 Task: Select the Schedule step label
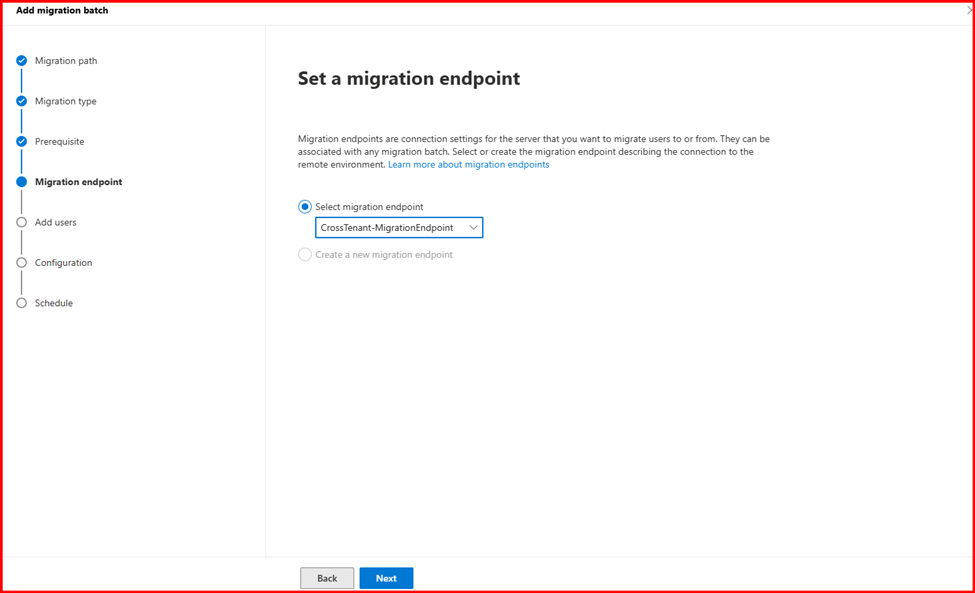click(x=54, y=303)
